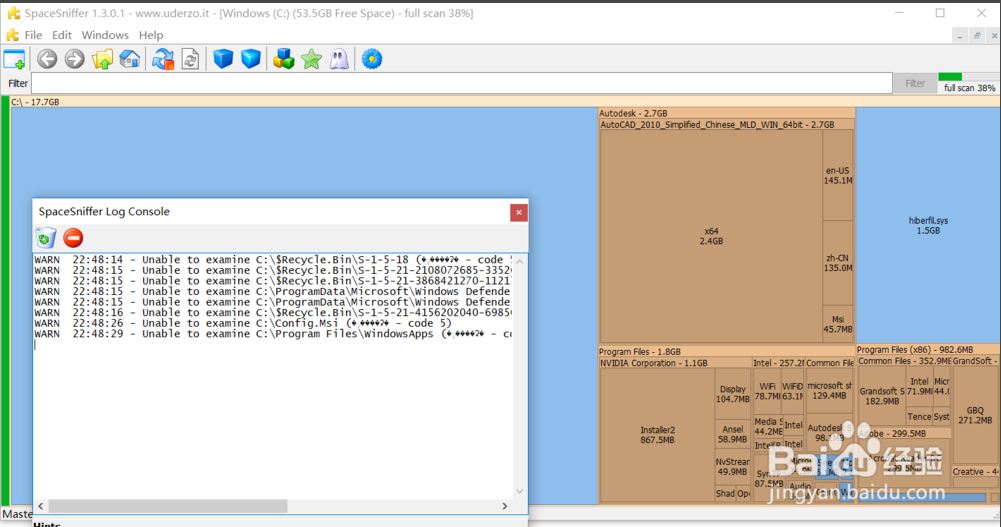This screenshot has height=527, width=1001.
Task: Click the log vertical scroll down arrow
Action: [x=519, y=491]
